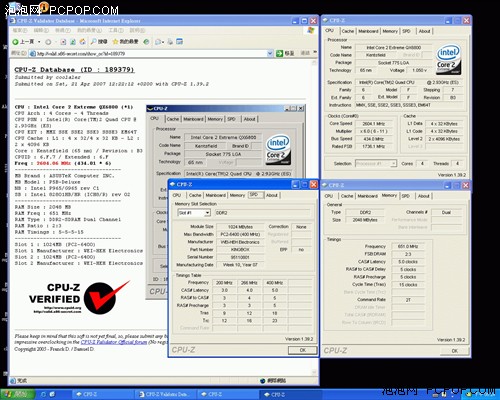The width and height of the screenshot is (500, 400).
Task: Click the Edit page icon in IE toolbar
Action: (180, 42)
